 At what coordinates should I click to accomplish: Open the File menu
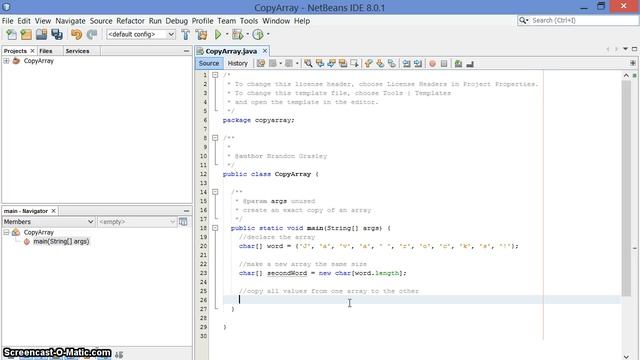7,21
